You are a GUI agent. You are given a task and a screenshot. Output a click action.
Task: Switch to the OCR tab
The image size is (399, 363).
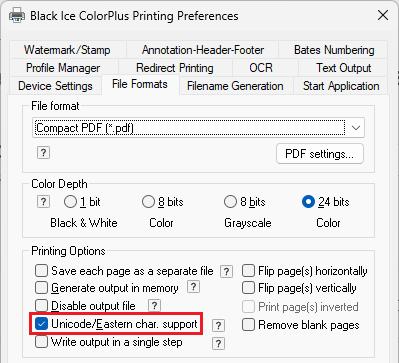(x=261, y=68)
